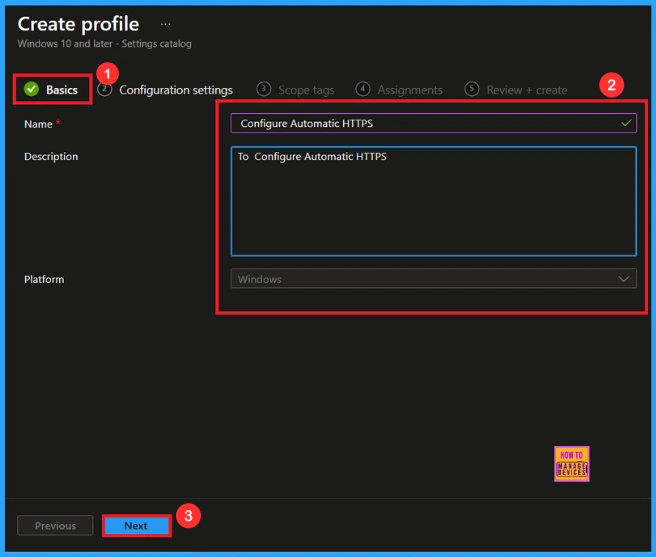Open the Platform dropdown showing Windows
Image resolution: width=656 pixels, height=557 pixels.
(x=433, y=279)
